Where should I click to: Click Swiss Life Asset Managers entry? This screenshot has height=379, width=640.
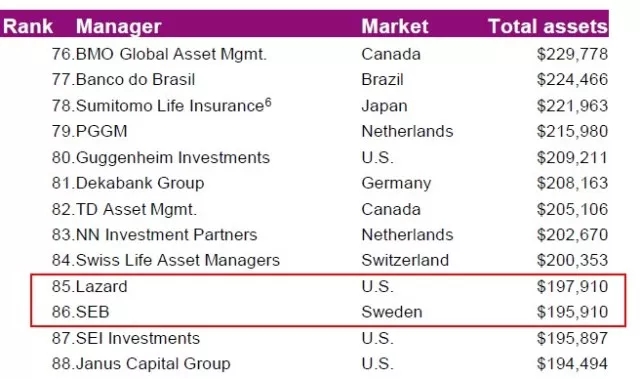pos(178,260)
